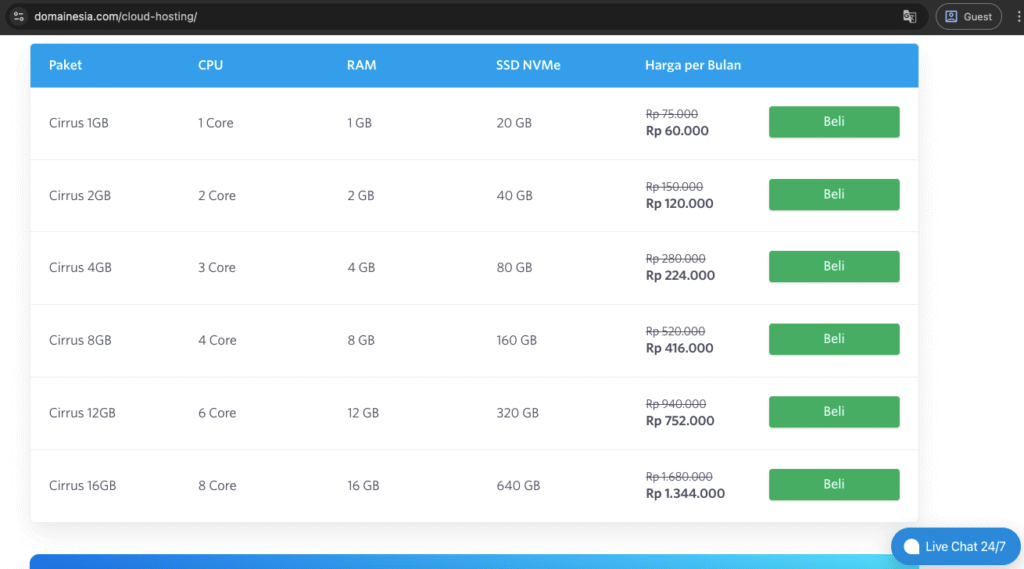Click the 16 GB RAM cell

click(363, 485)
